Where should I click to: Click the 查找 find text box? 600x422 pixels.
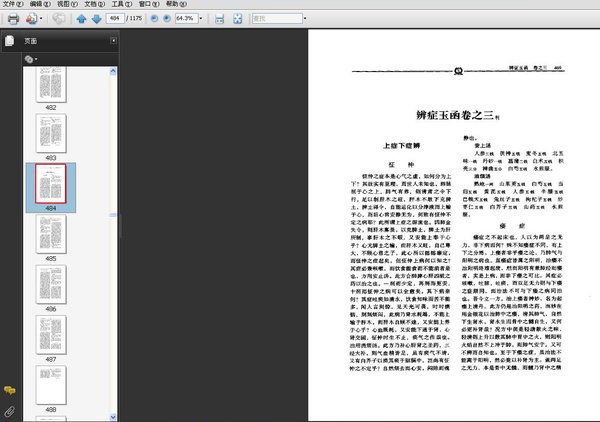point(277,18)
